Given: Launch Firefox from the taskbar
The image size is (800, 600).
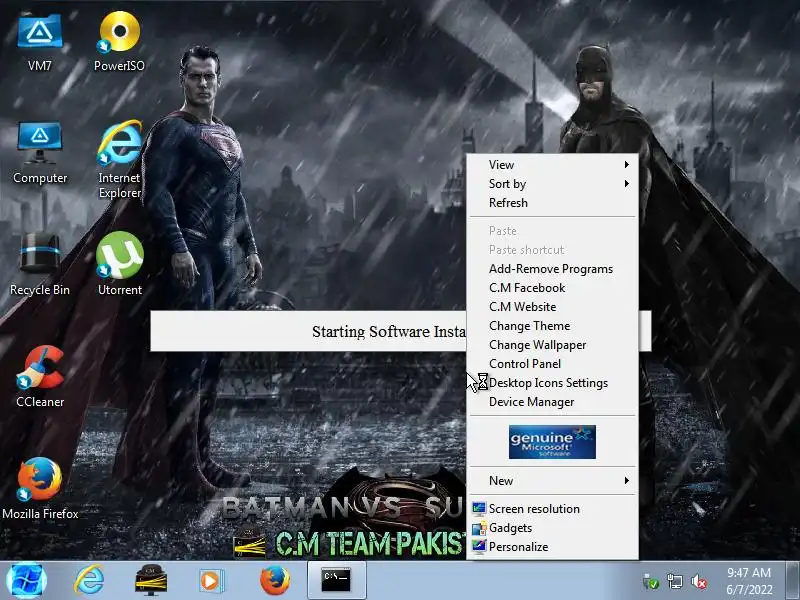Looking at the screenshot, I should (x=274, y=581).
